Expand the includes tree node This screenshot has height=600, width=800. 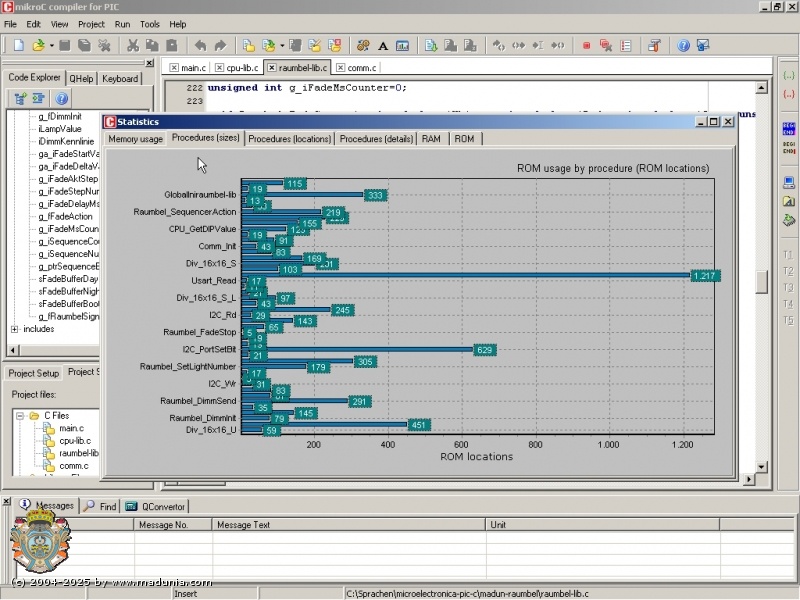(x=14, y=329)
